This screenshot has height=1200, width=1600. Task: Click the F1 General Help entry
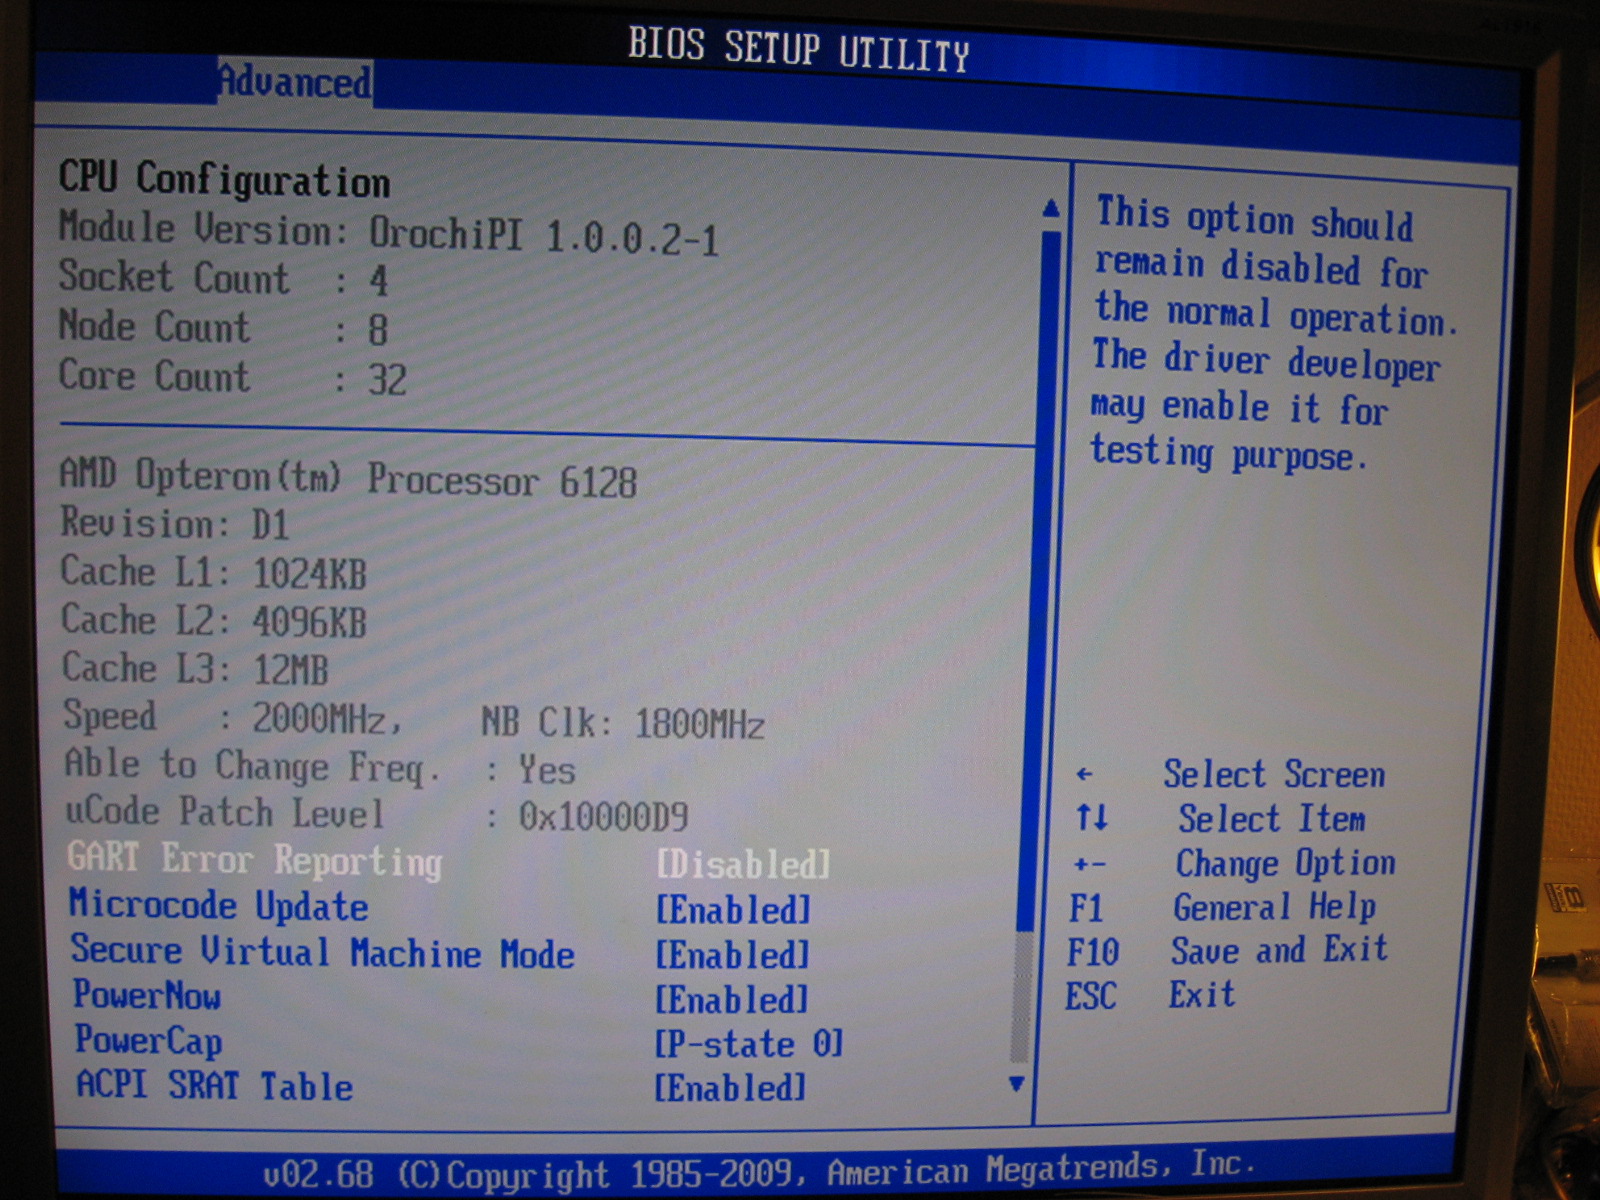1222,907
